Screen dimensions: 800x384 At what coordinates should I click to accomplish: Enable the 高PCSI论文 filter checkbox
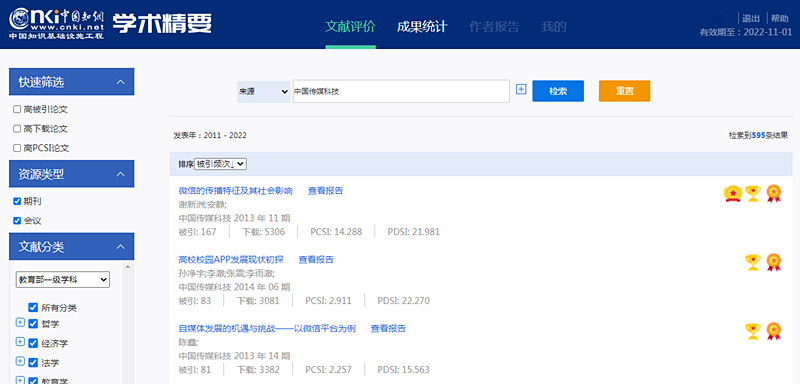click(17, 148)
